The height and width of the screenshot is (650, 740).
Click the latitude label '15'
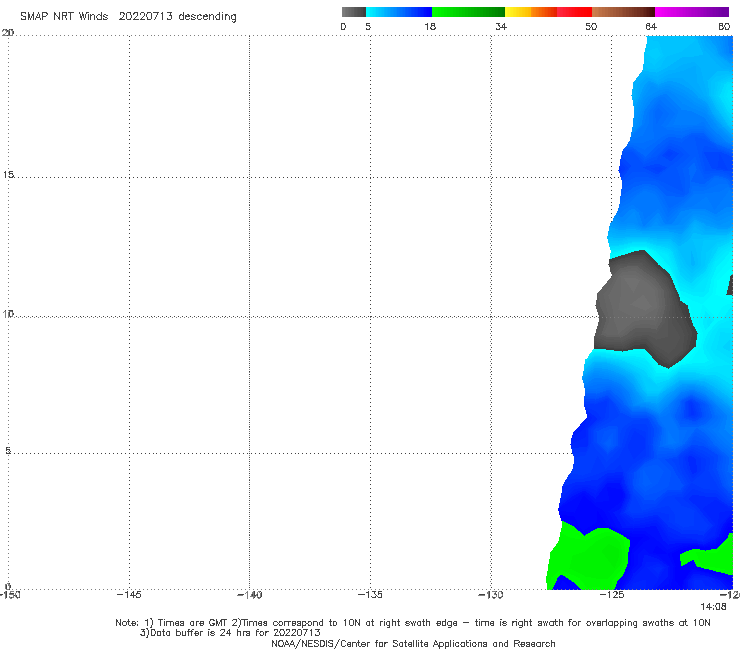point(8,175)
